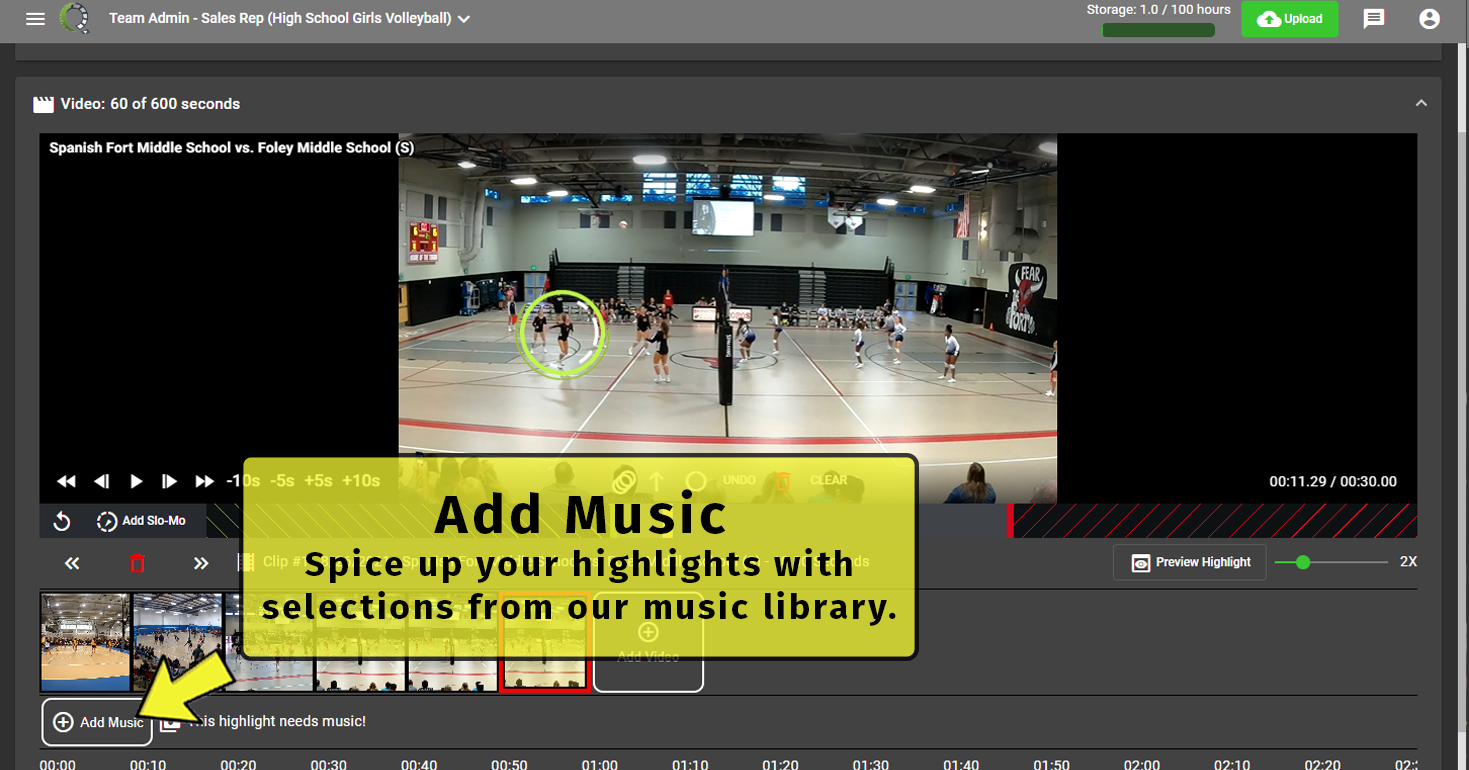Click the storage usage progress bar

coord(1158,30)
